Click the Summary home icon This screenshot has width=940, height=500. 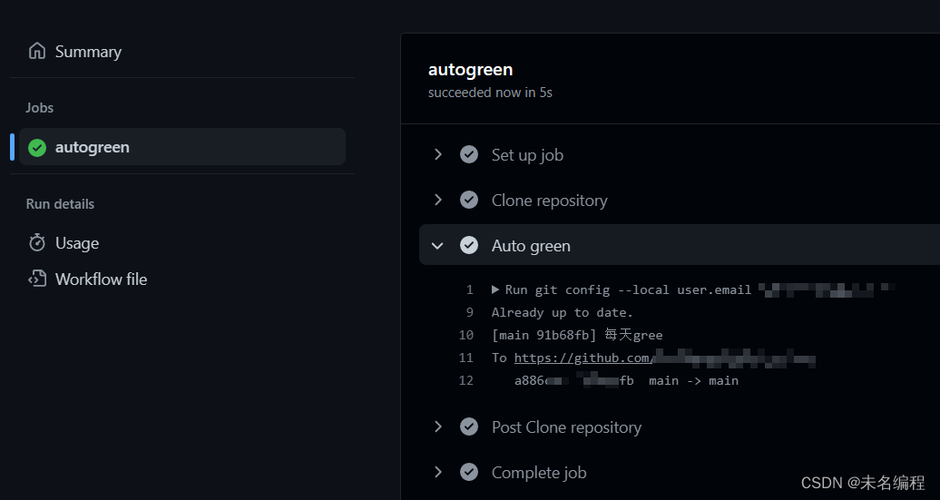37,51
